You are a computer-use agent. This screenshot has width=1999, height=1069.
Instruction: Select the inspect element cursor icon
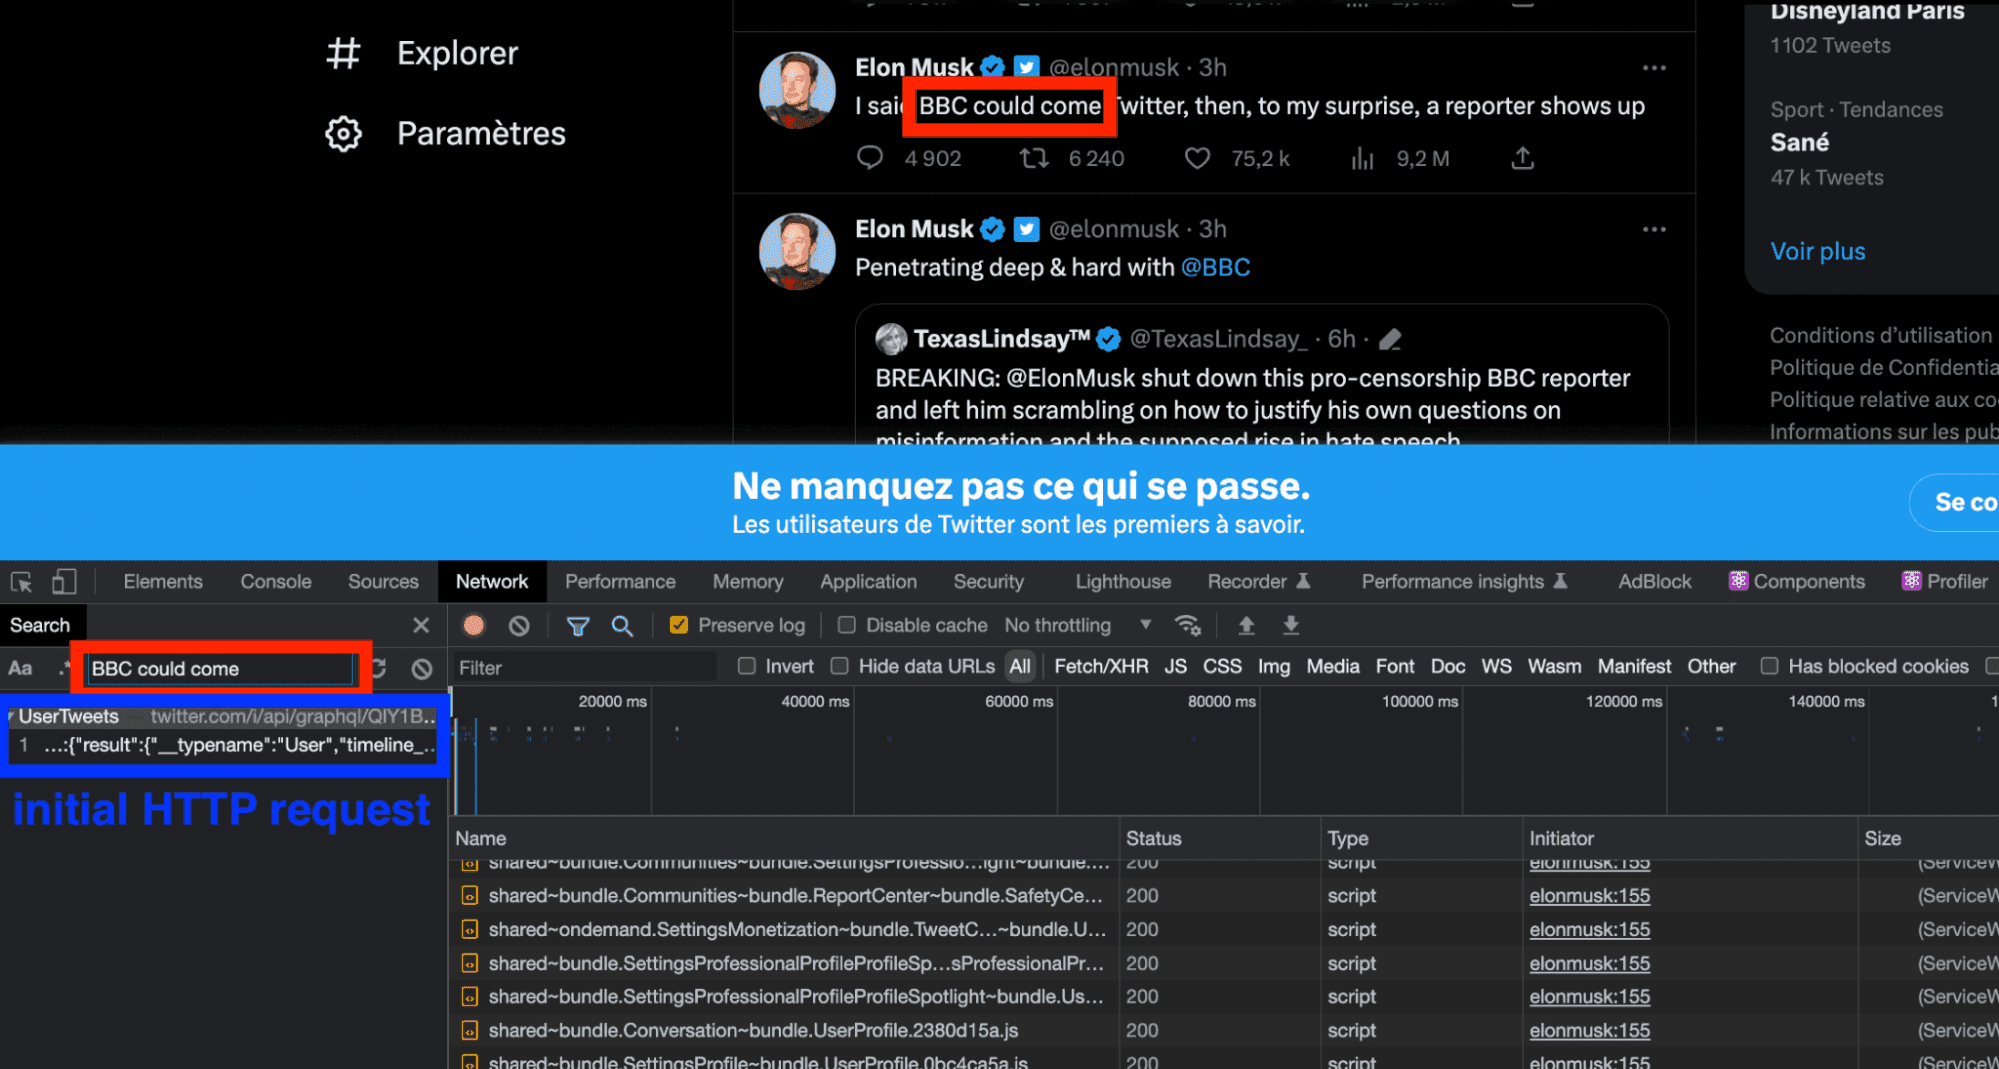coord(21,581)
